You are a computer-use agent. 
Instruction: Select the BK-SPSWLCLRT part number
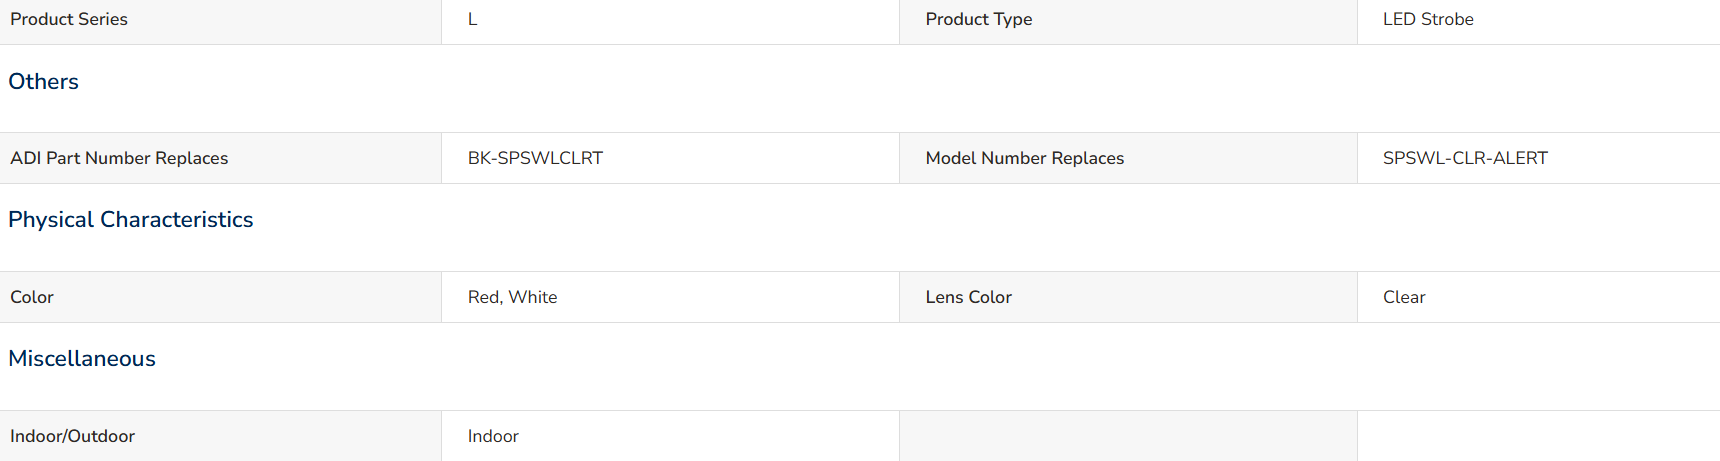pos(535,158)
